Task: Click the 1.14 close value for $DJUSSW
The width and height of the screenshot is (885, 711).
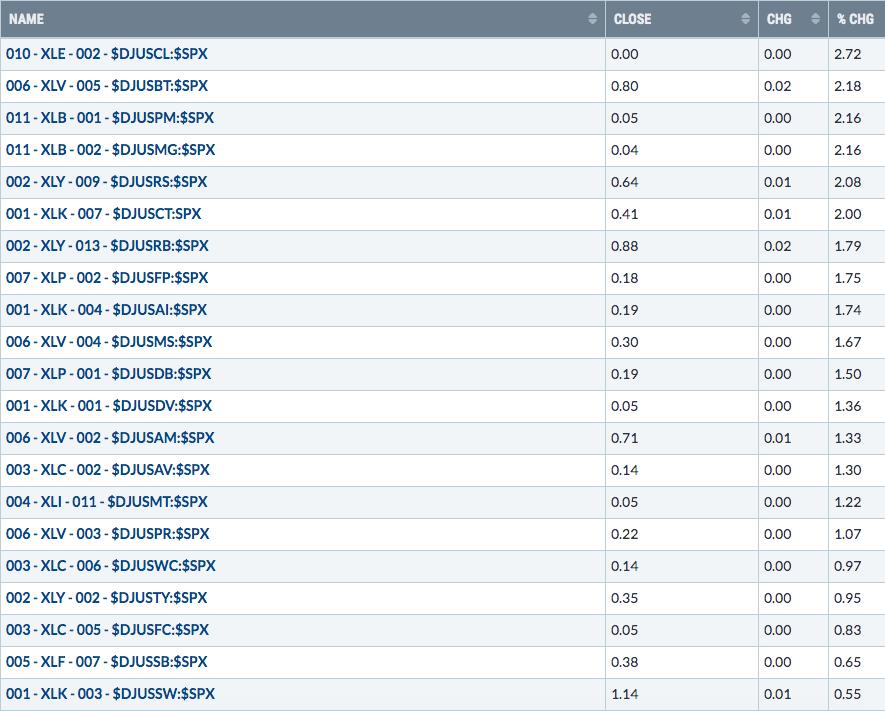Action: (x=624, y=694)
